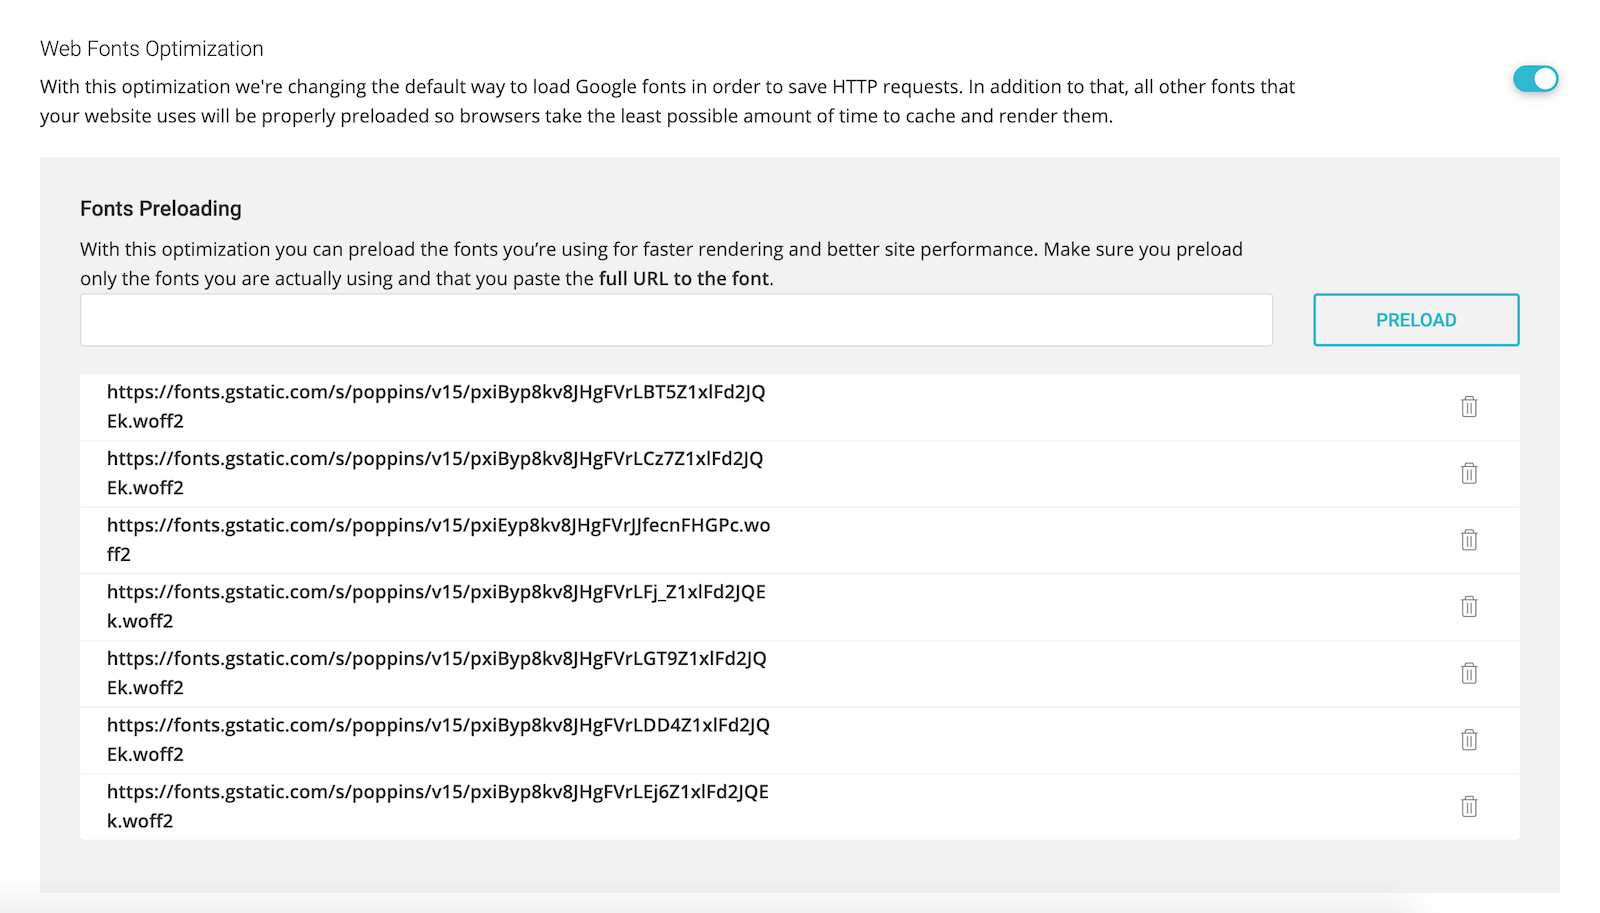Click the LDD4Z1xlFd2JQEk.woff2 URL row
Image resolution: width=1600 pixels, height=913 pixels.
[x=800, y=740]
